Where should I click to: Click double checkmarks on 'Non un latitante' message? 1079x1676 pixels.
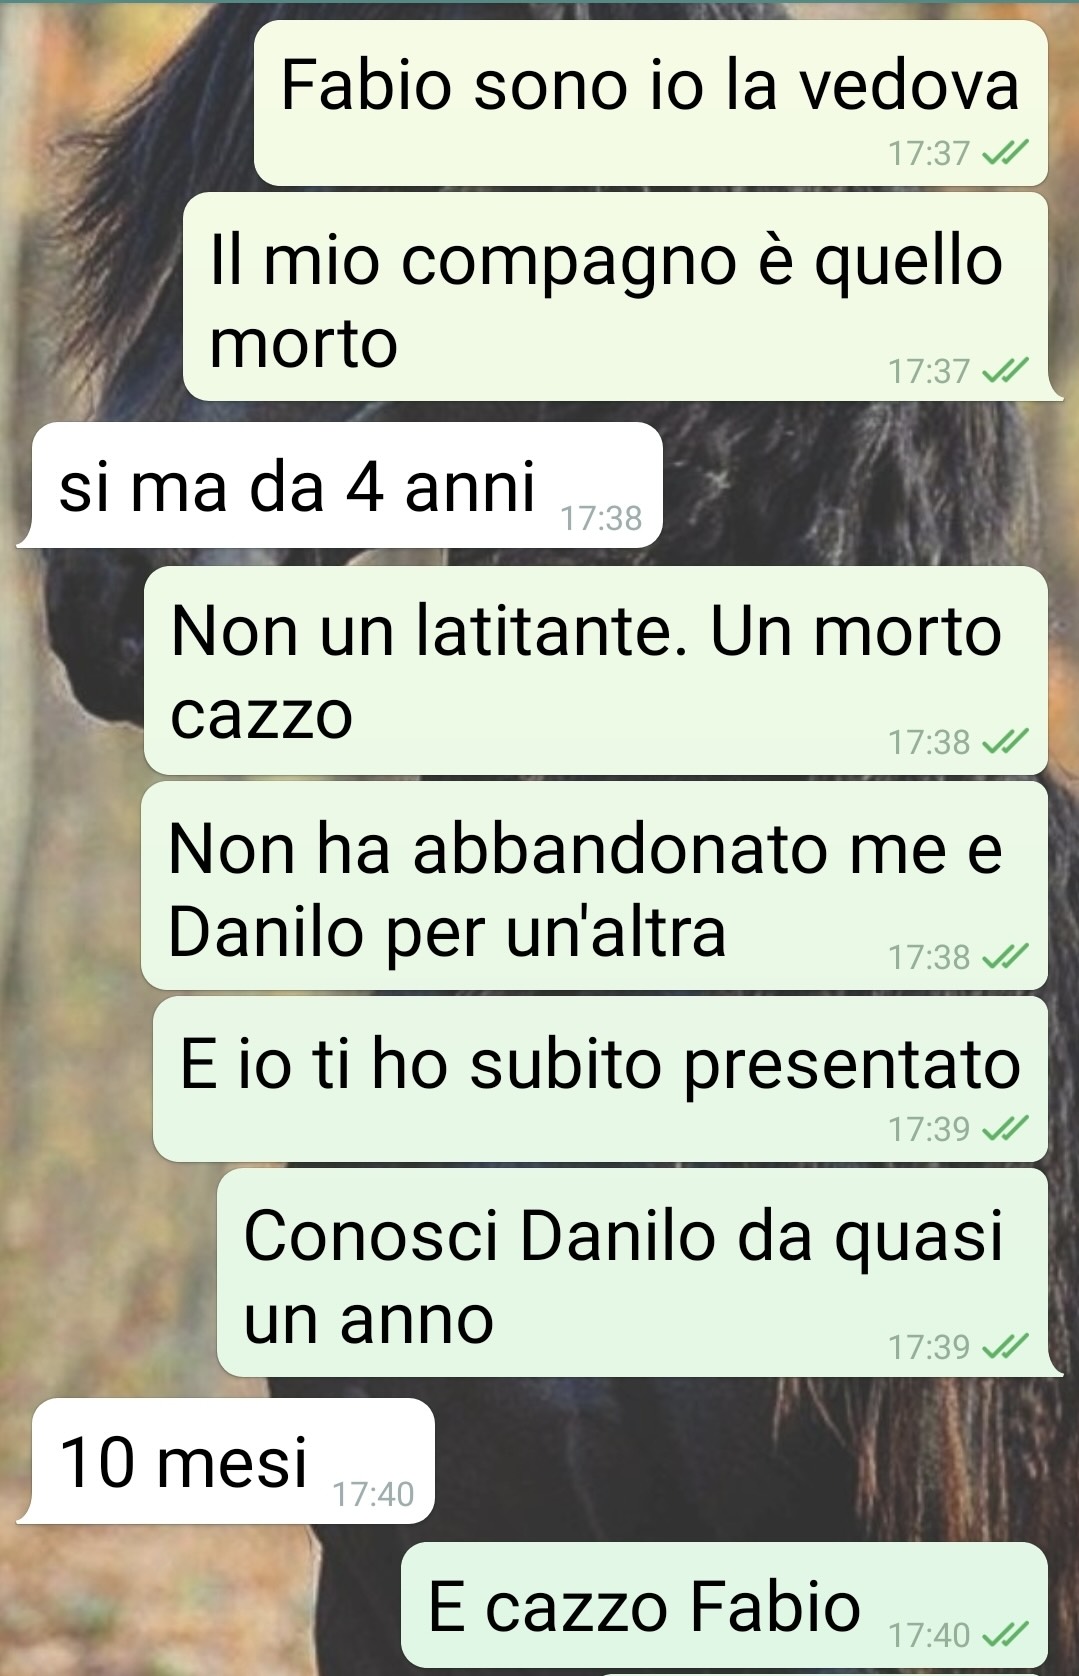1005,742
